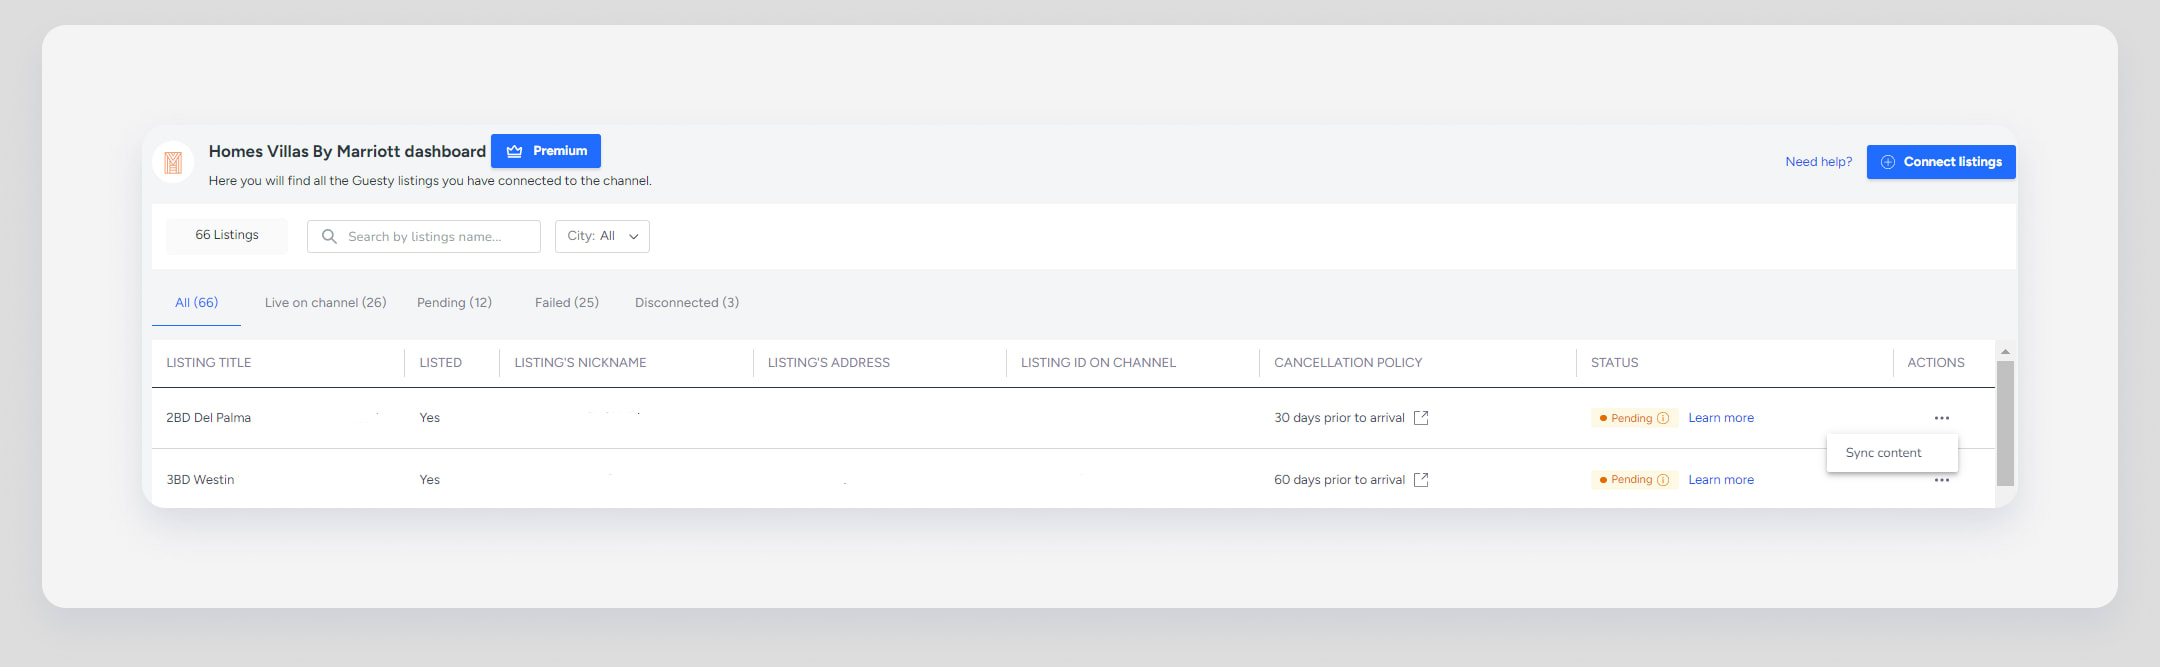Click the 66 Listings counter

pos(227,235)
